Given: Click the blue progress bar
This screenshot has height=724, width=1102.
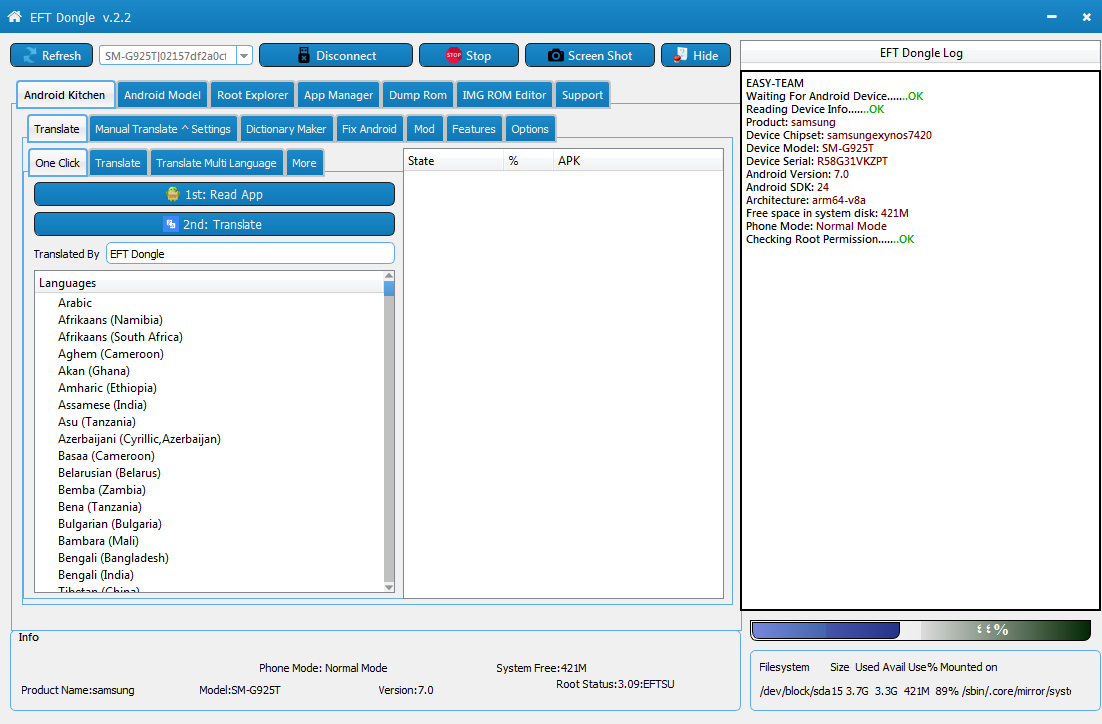Looking at the screenshot, I should [826, 630].
